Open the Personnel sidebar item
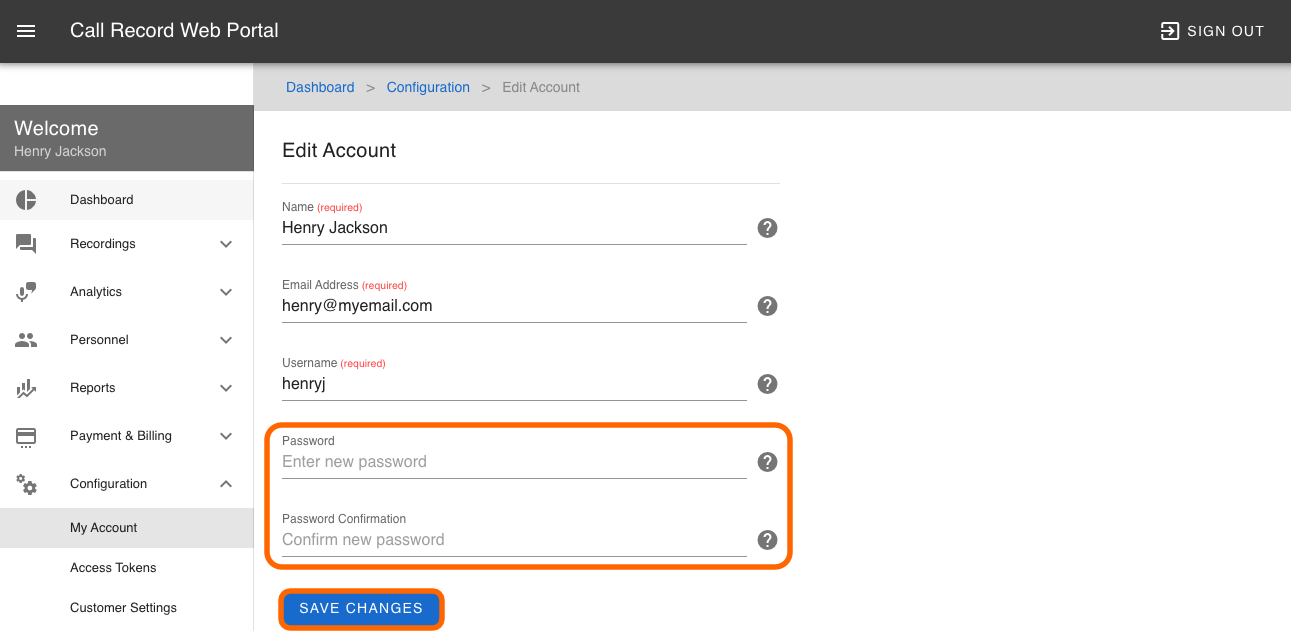Screen dimensions: 1291x631 (127, 340)
